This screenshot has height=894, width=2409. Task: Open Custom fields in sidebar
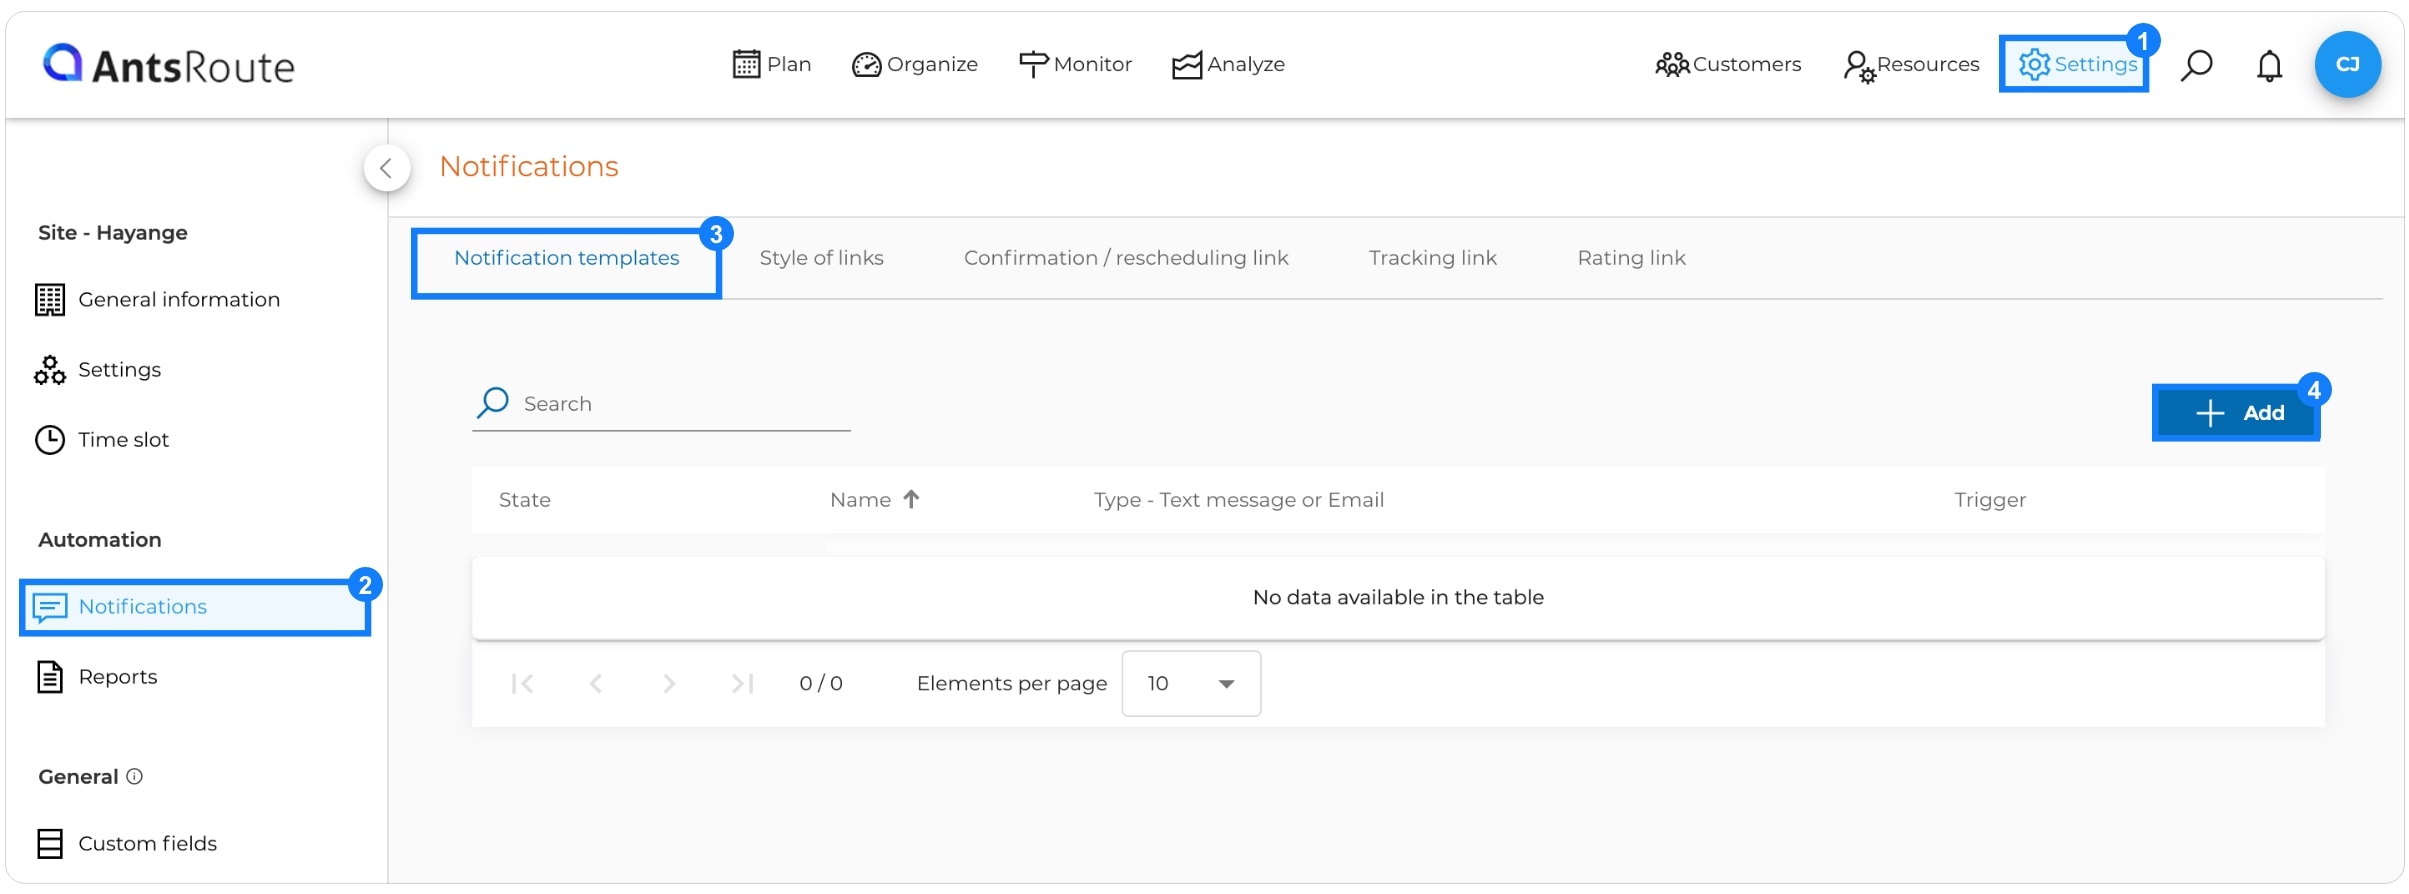click(x=127, y=843)
